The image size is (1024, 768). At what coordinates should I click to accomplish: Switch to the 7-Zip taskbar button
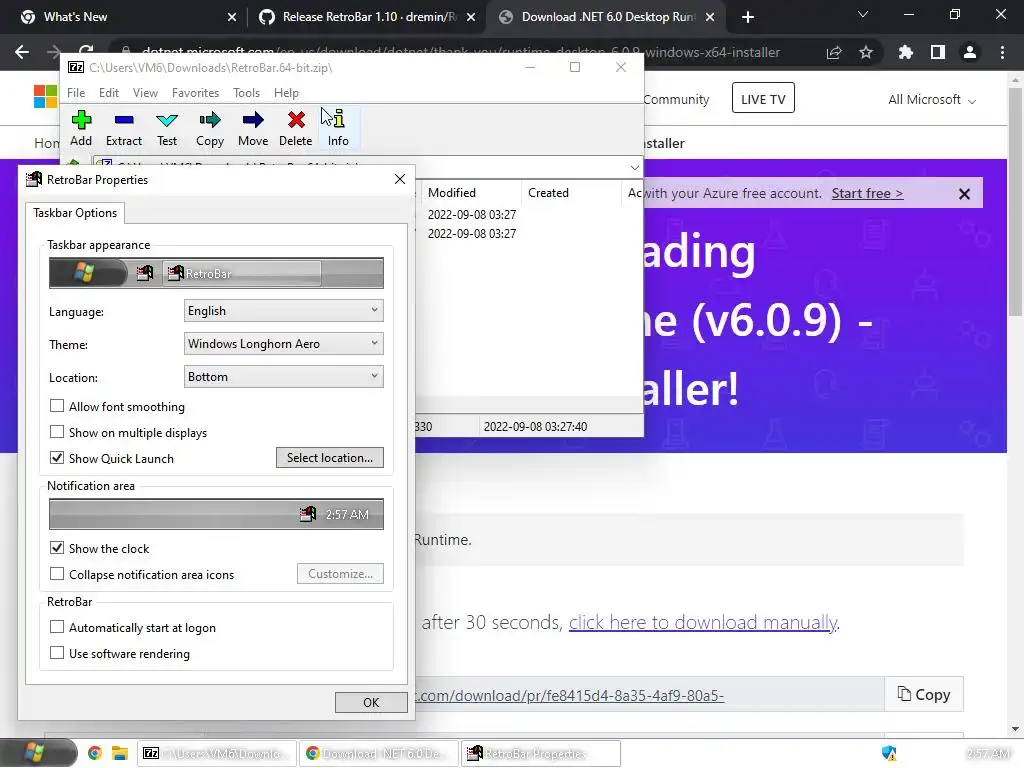click(216, 754)
